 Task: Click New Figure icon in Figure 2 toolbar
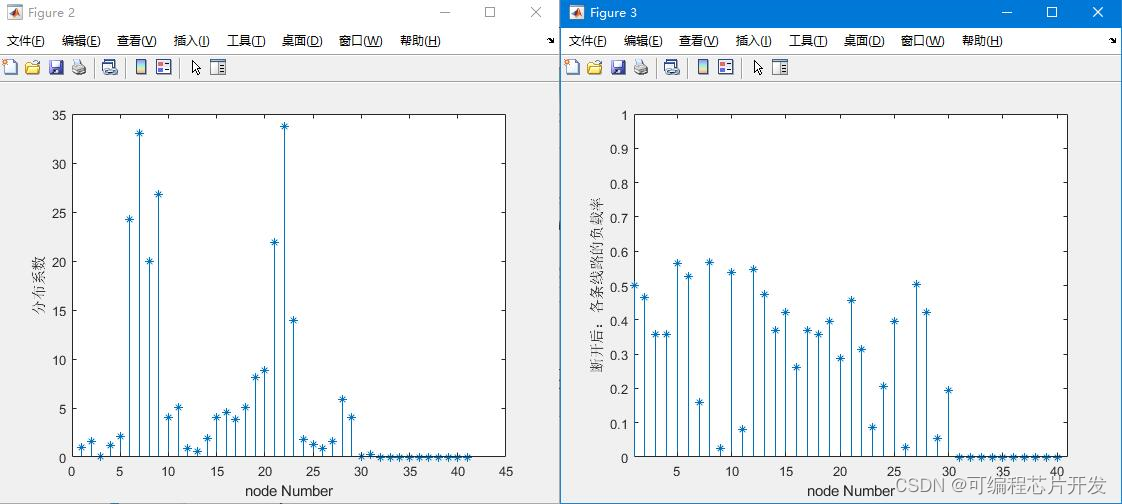(x=10, y=67)
